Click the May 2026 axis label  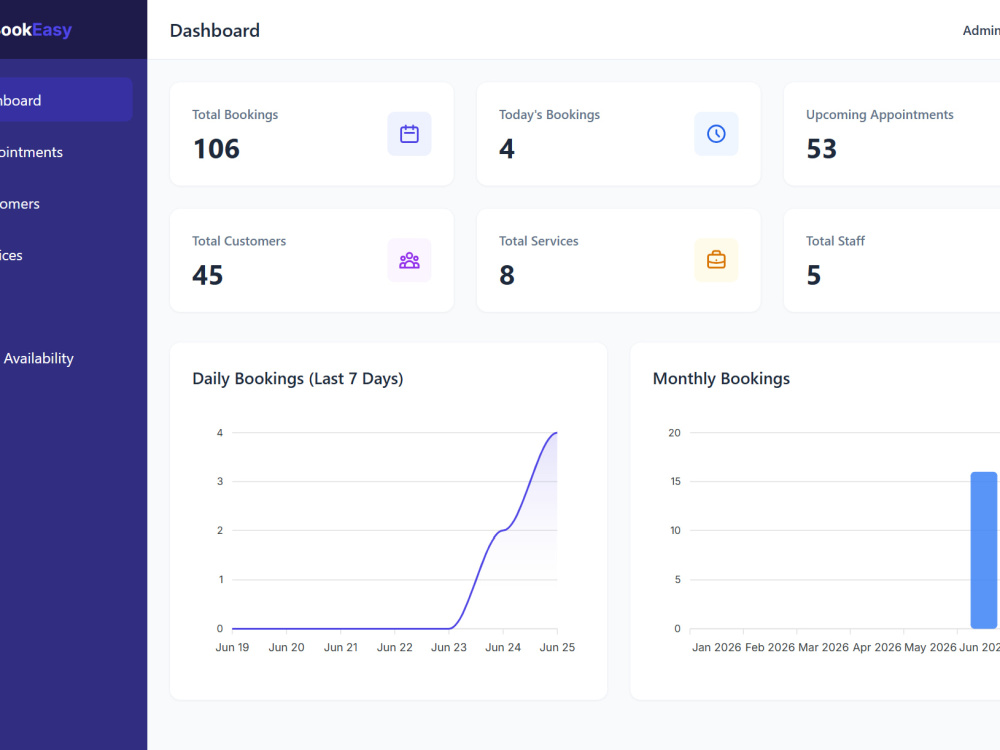click(x=930, y=647)
